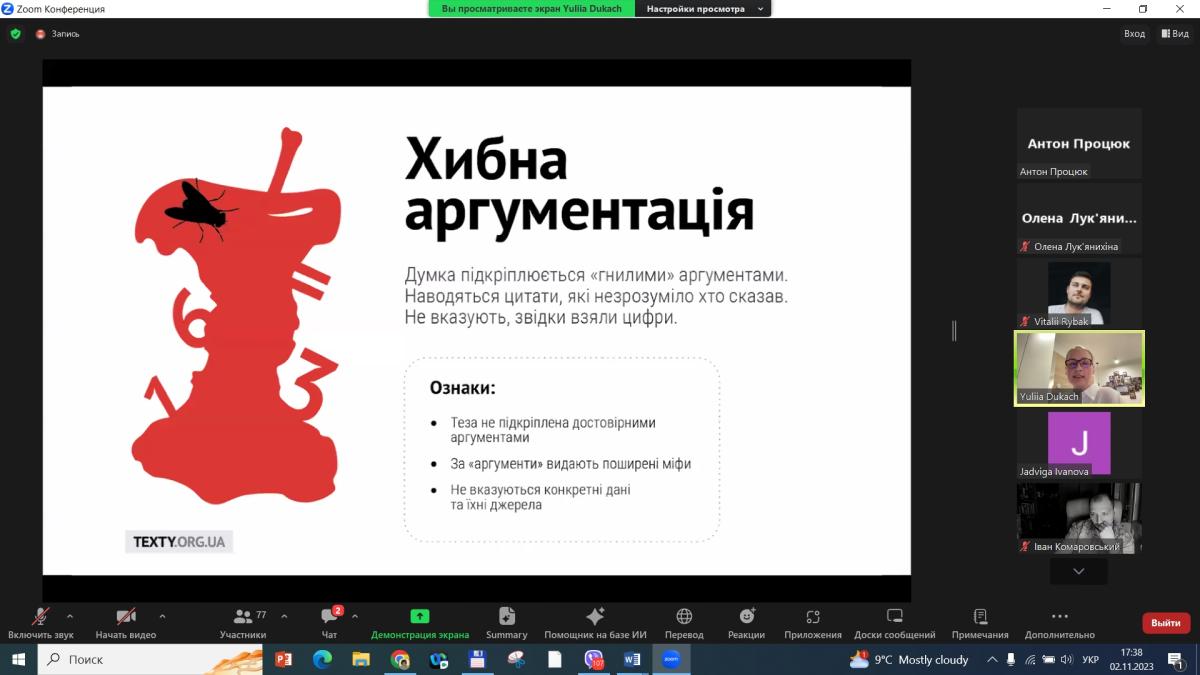
Task: Open the Windows Start menu
Action: (18, 659)
